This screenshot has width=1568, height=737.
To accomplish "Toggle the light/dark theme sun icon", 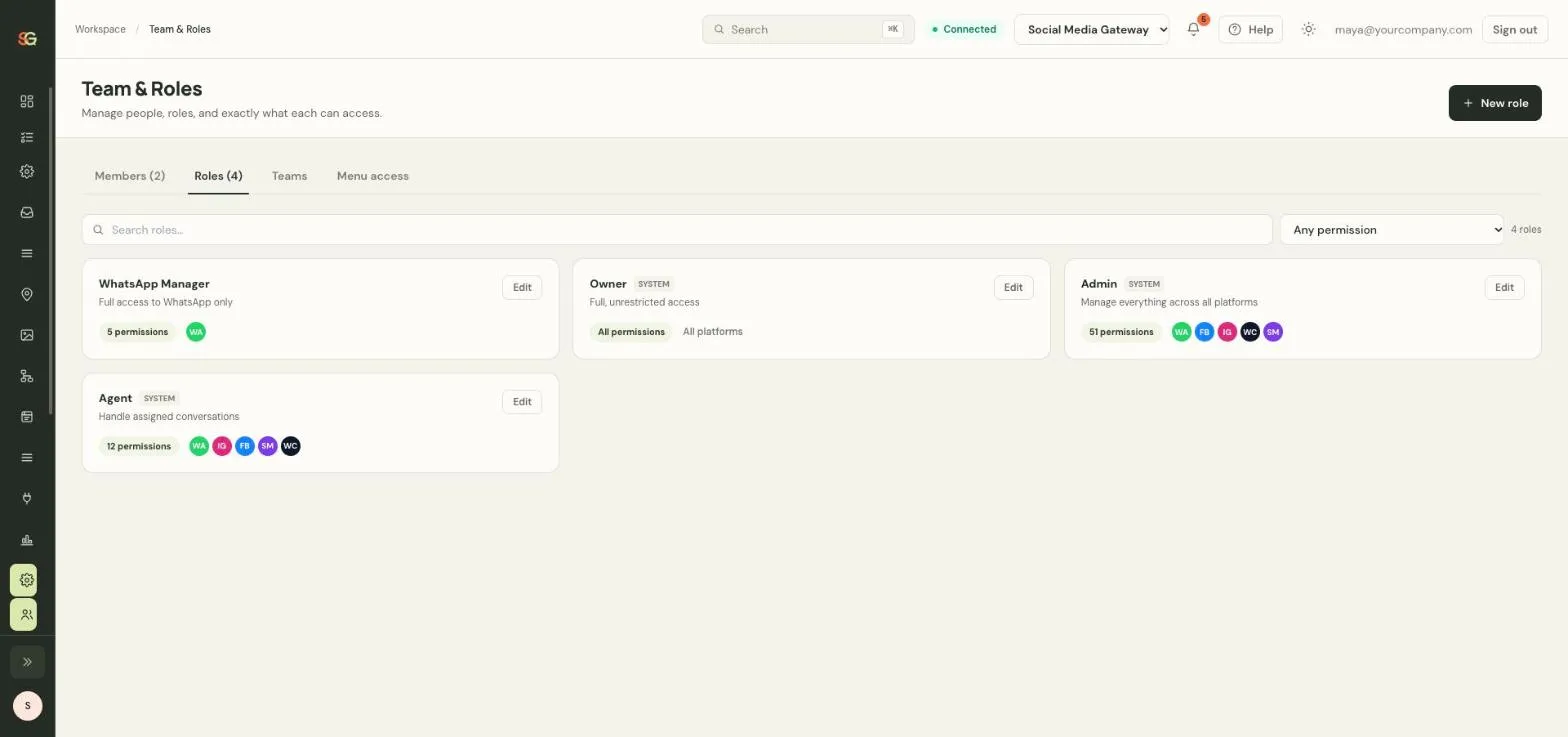I will (x=1308, y=29).
